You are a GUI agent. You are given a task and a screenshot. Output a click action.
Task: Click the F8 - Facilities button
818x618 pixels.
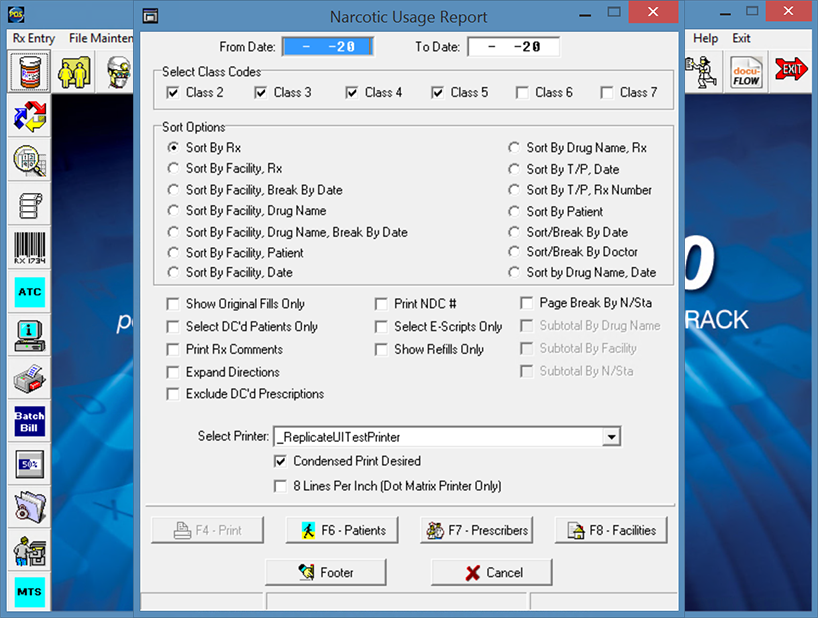coord(611,530)
